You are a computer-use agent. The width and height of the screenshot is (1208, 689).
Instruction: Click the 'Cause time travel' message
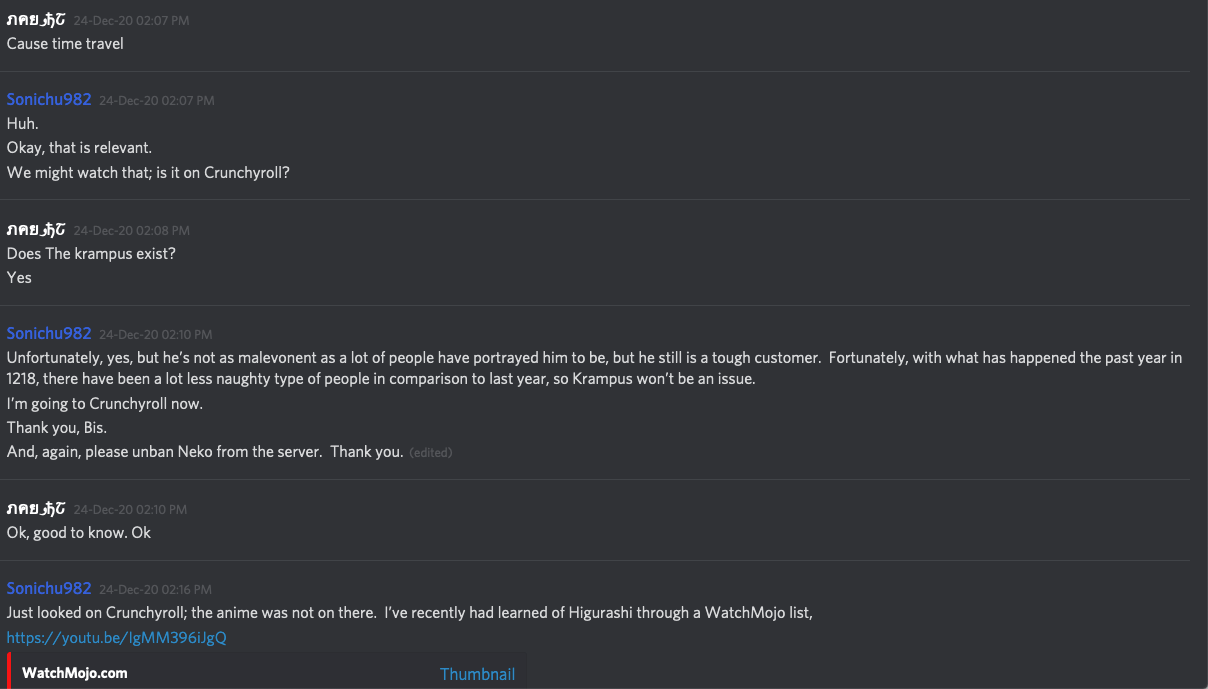(65, 44)
